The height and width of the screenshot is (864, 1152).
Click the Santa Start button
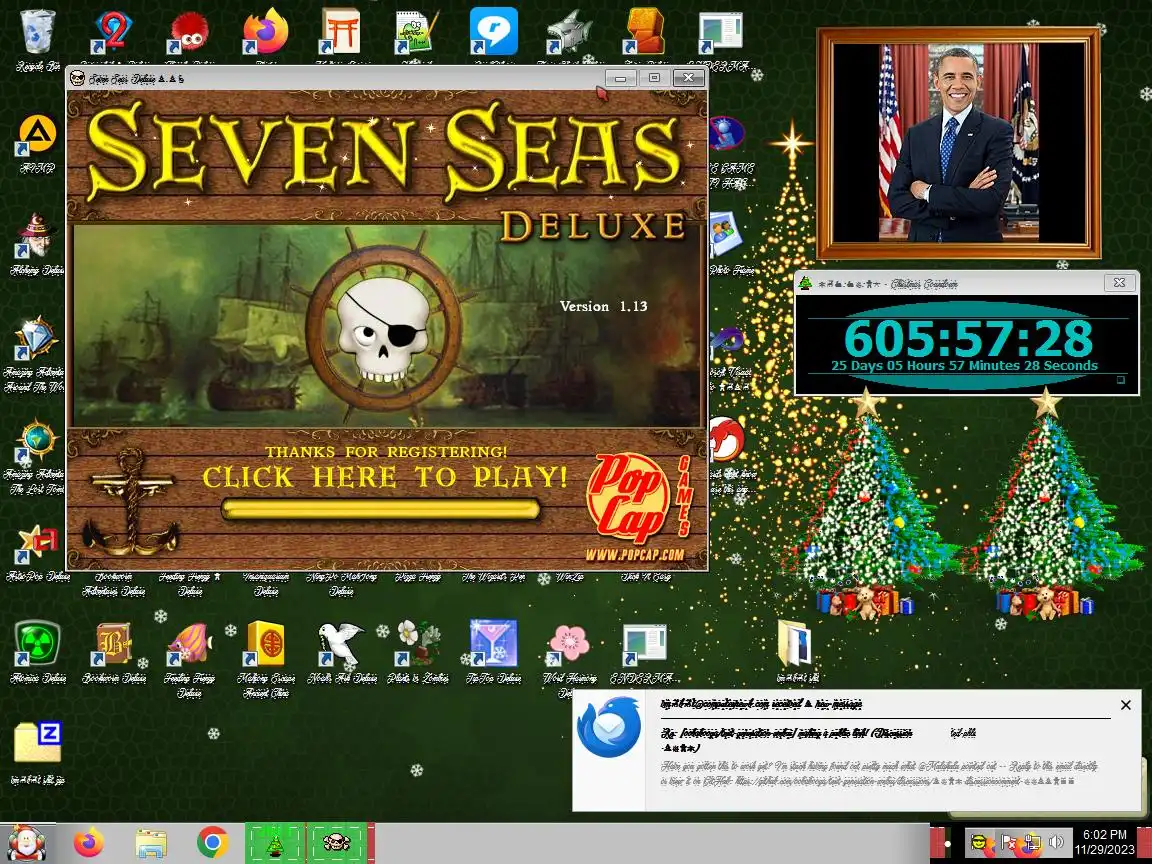click(26, 843)
